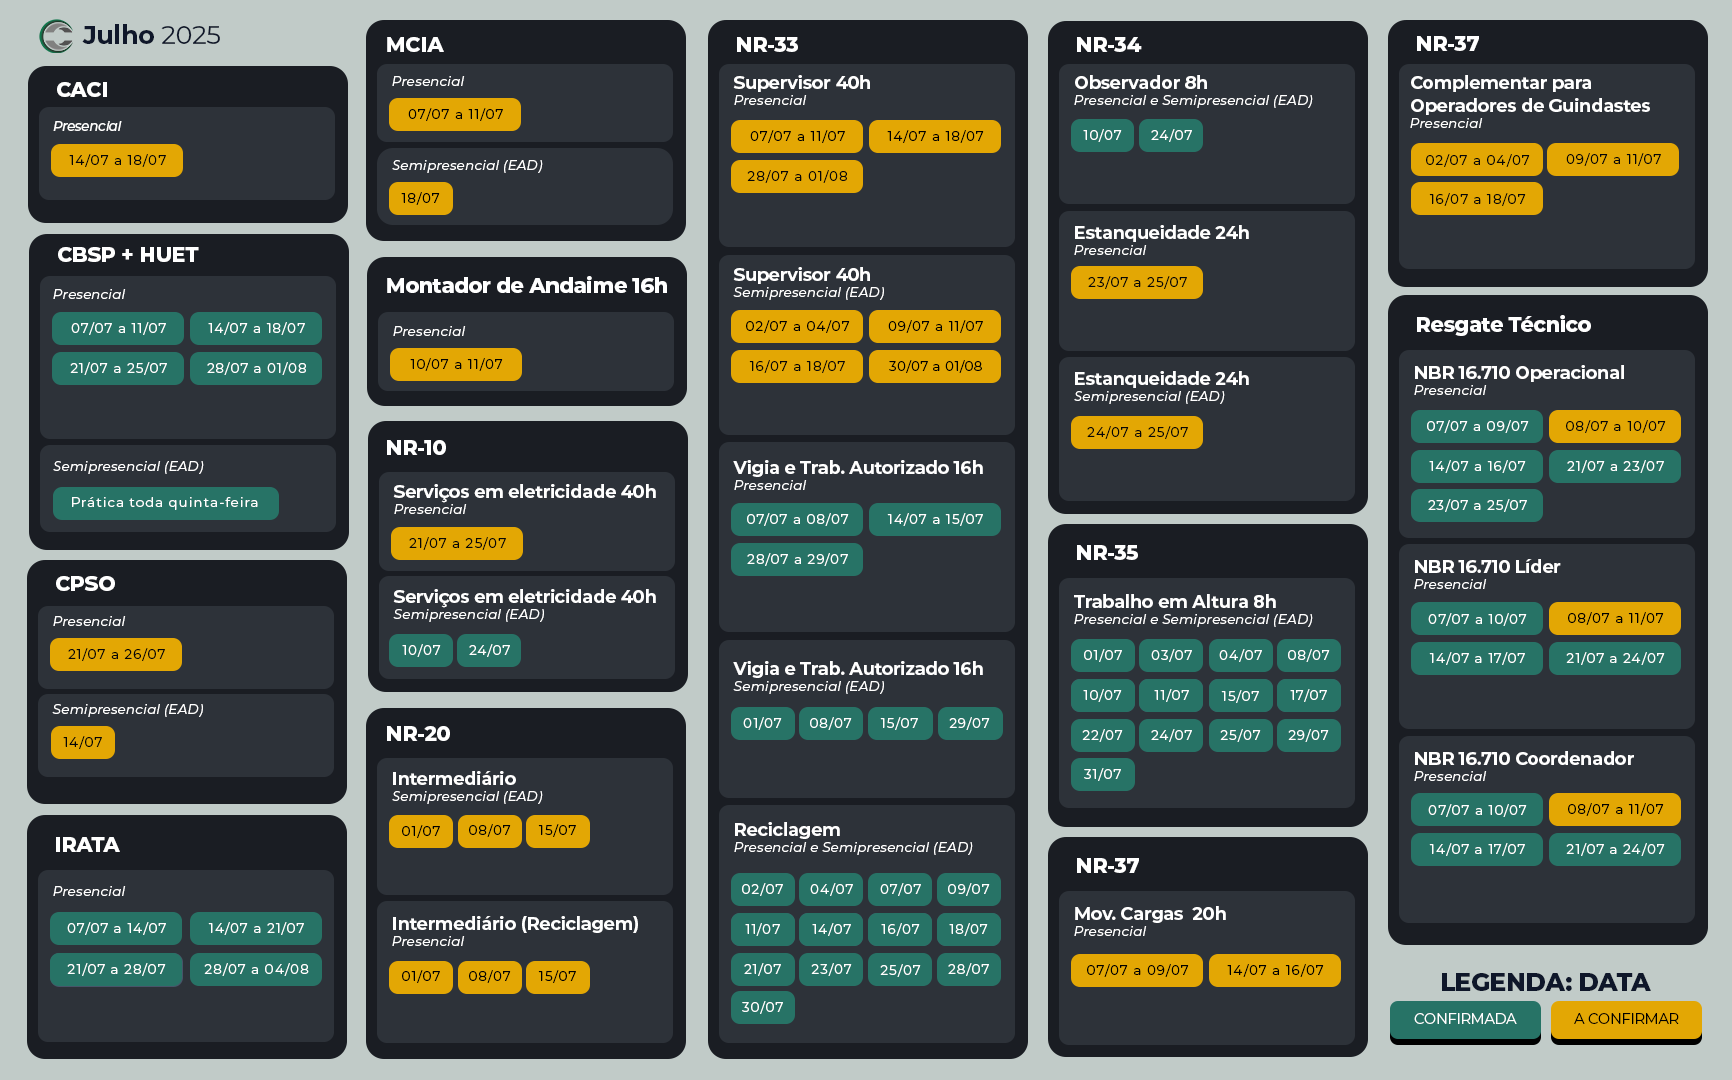
Task: Select NR-33 Supervisor Presencial 14/07 a 18/07
Action: click(935, 136)
